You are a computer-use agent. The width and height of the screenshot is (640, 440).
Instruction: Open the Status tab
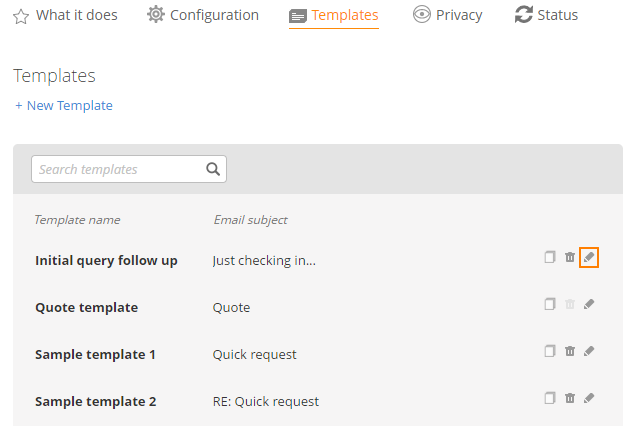tap(547, 15)
